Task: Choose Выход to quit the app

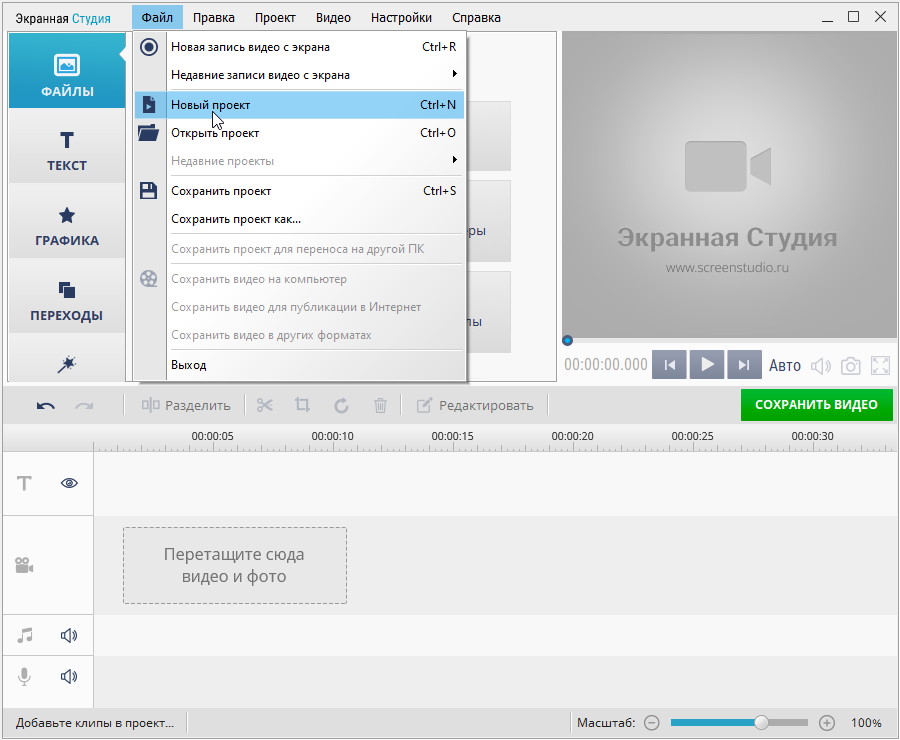Action: (x=299, y=365)
